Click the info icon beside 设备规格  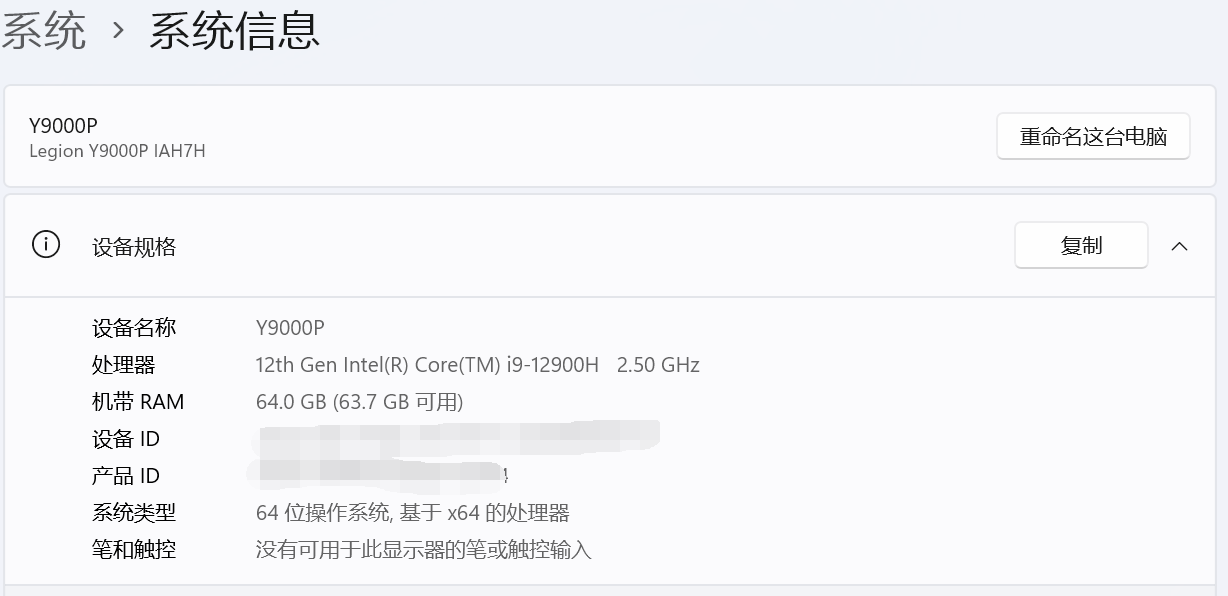pos(46,245)
